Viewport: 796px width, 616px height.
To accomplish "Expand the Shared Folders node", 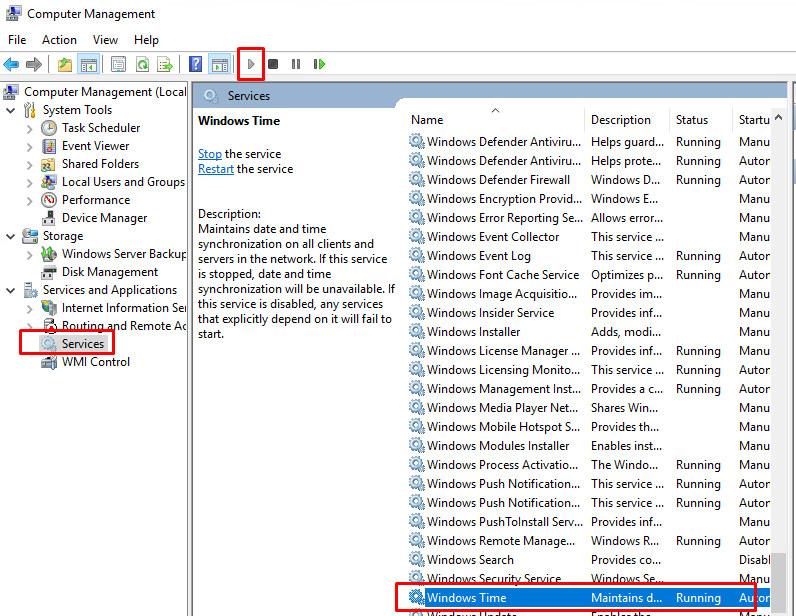I will [29, 165].
